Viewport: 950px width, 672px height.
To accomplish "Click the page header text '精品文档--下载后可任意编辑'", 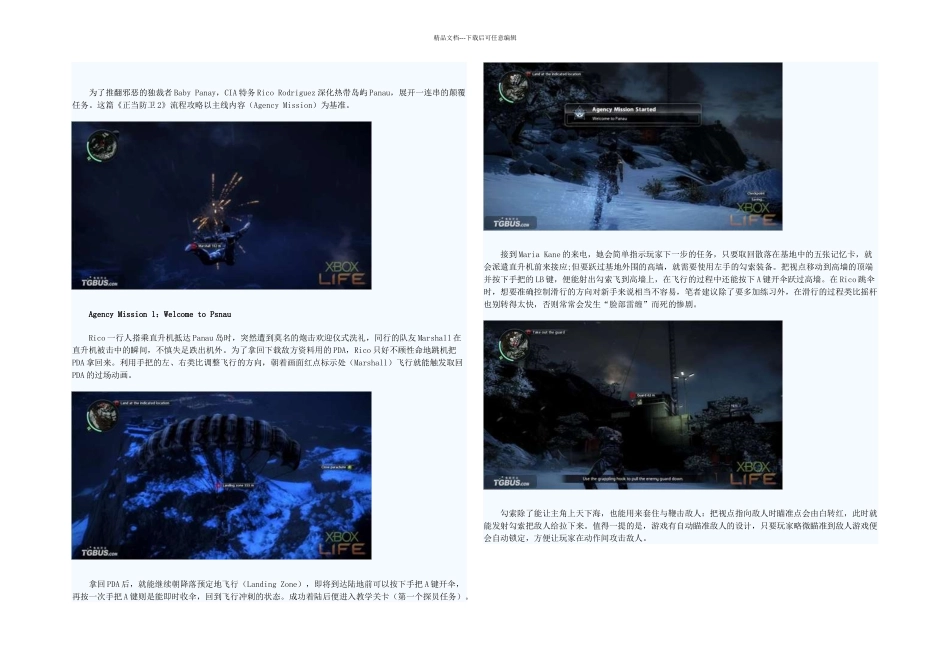I will [x=475, y=38].
